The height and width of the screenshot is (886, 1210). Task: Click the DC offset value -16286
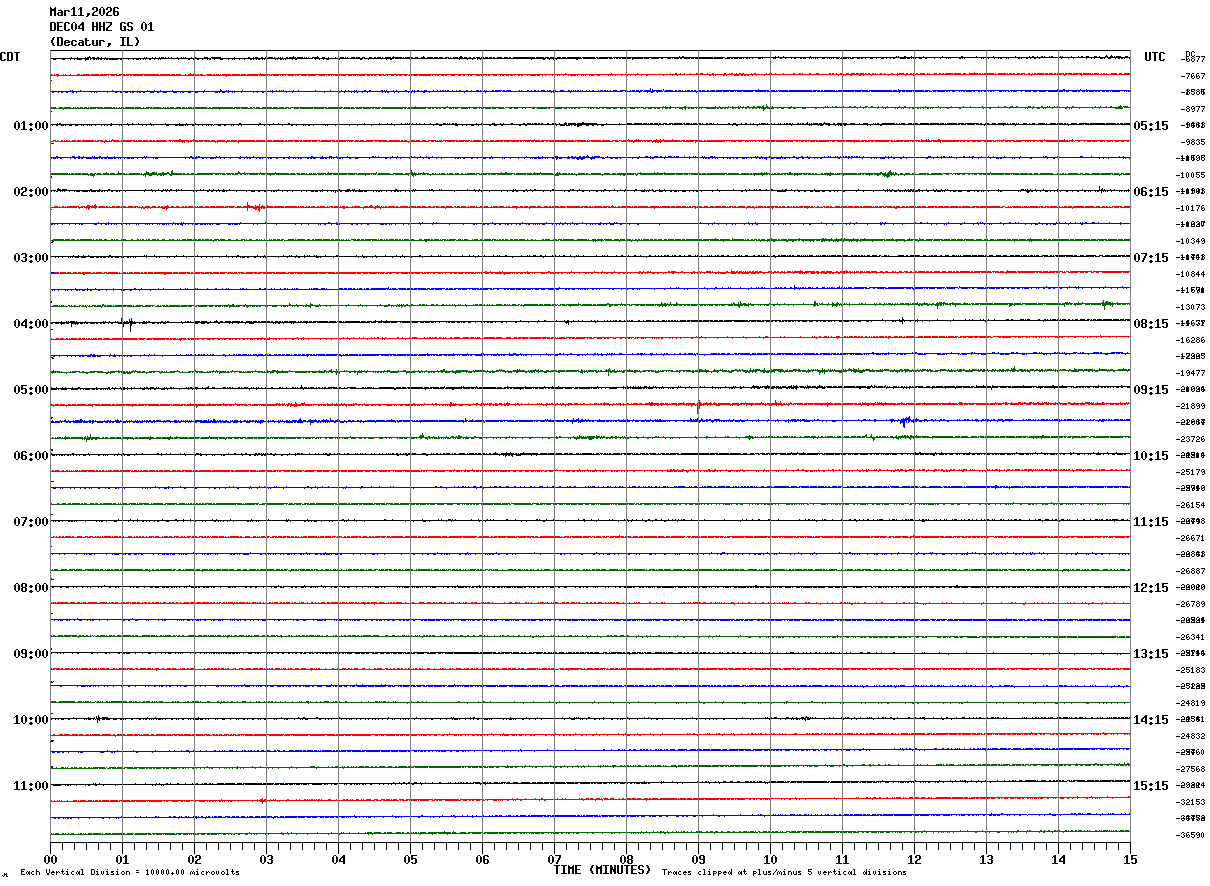(x=1192, y=340)
